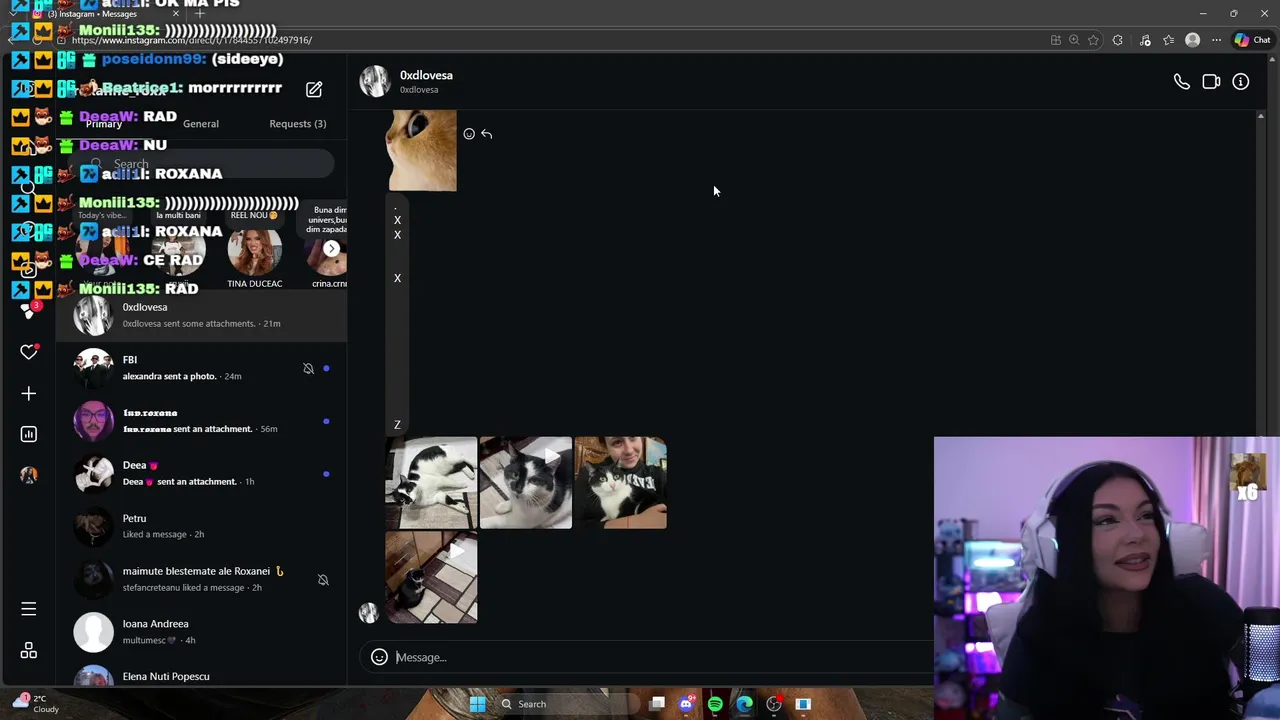Image resolution: width=1280 pixels, height=720 pixels.
Task: Compose a new message with pencil icon
Action: (x=314, y=89)
